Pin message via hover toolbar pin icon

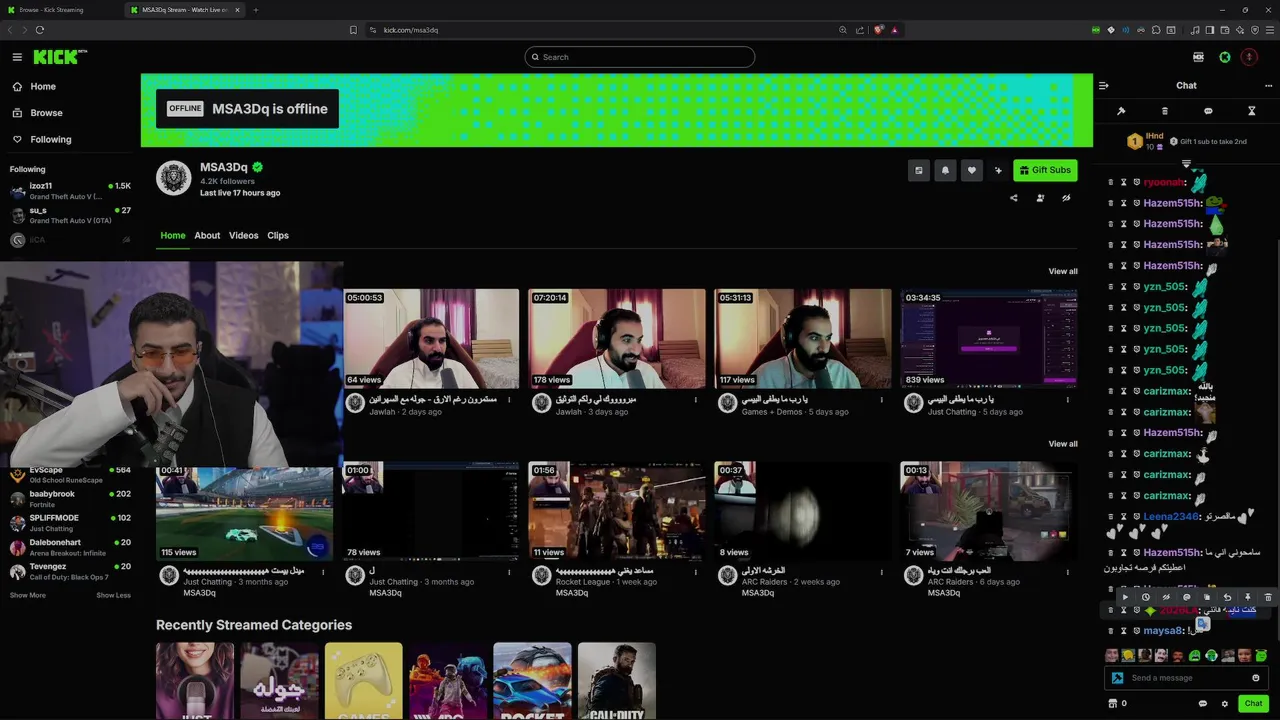click(x=1248, y=597)
